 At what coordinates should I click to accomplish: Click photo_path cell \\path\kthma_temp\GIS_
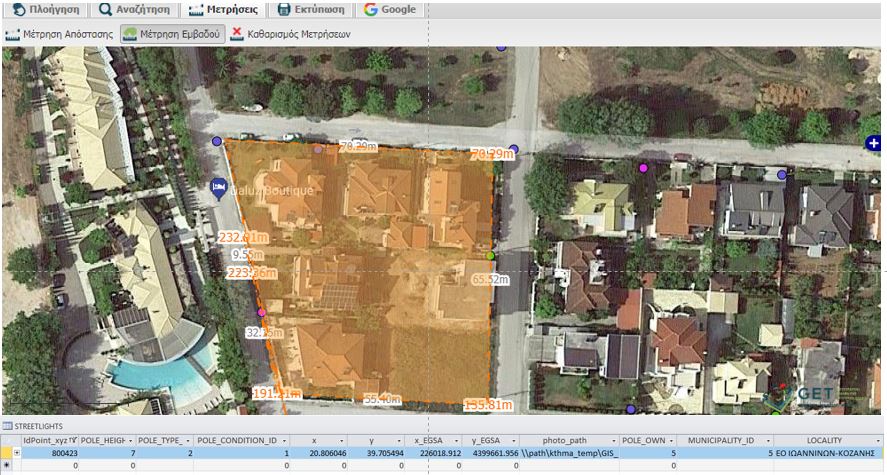pos(570,454)
